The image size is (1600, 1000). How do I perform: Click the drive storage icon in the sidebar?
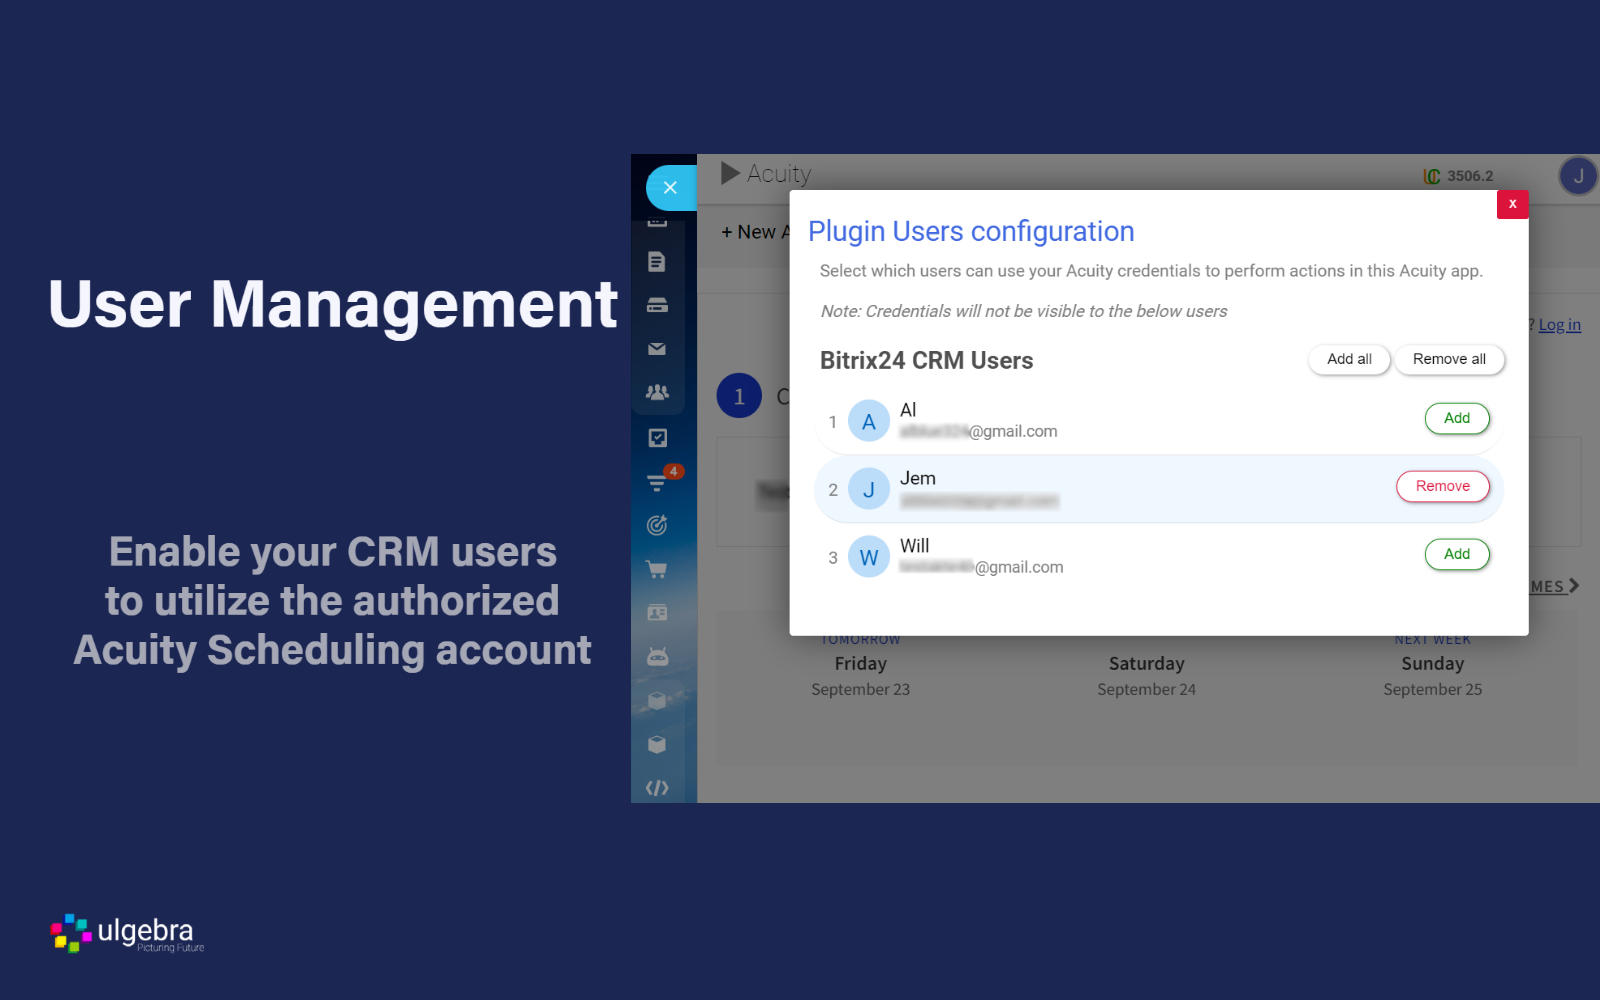click(657, 306)
